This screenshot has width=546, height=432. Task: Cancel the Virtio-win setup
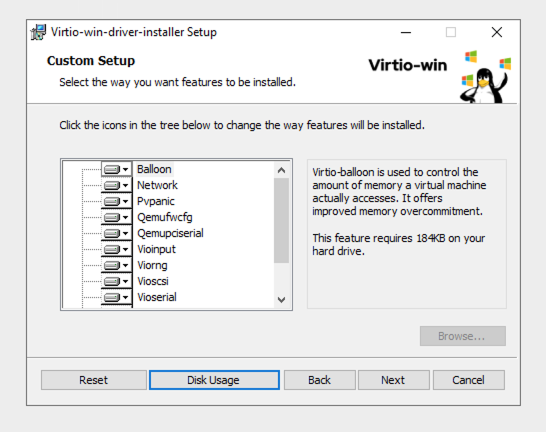coord(469,380)
